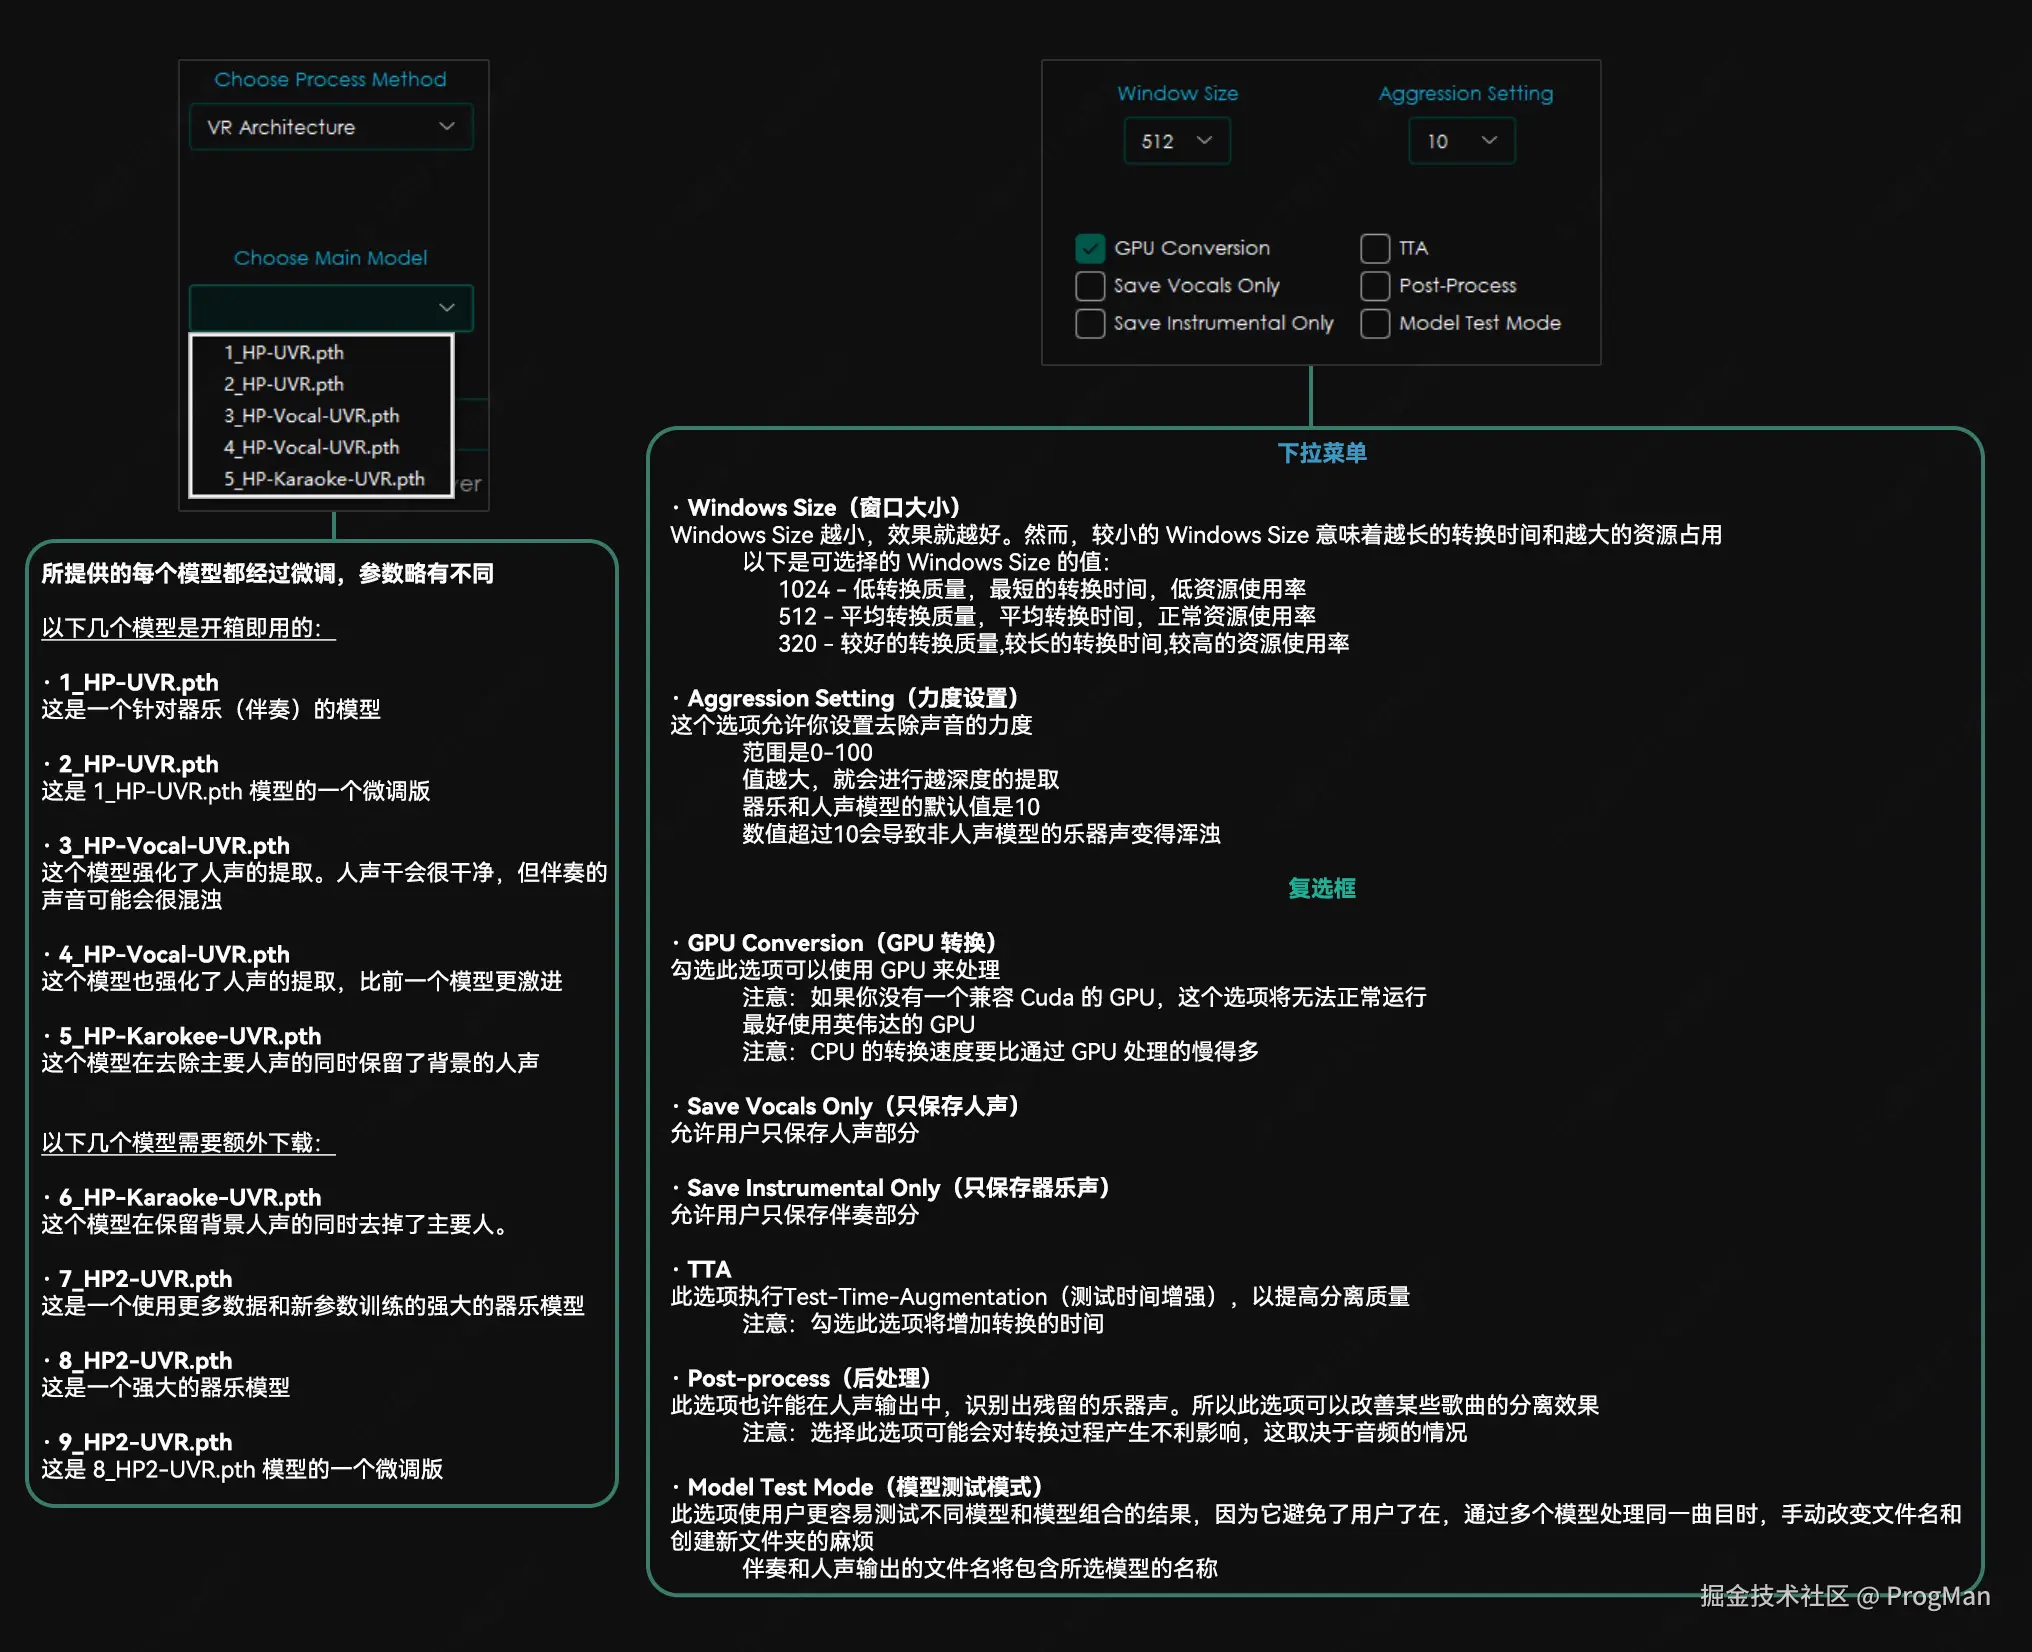This screenshot has height=1652, width=2032.
Task: Enable the TTA option
Action: 1374,248
